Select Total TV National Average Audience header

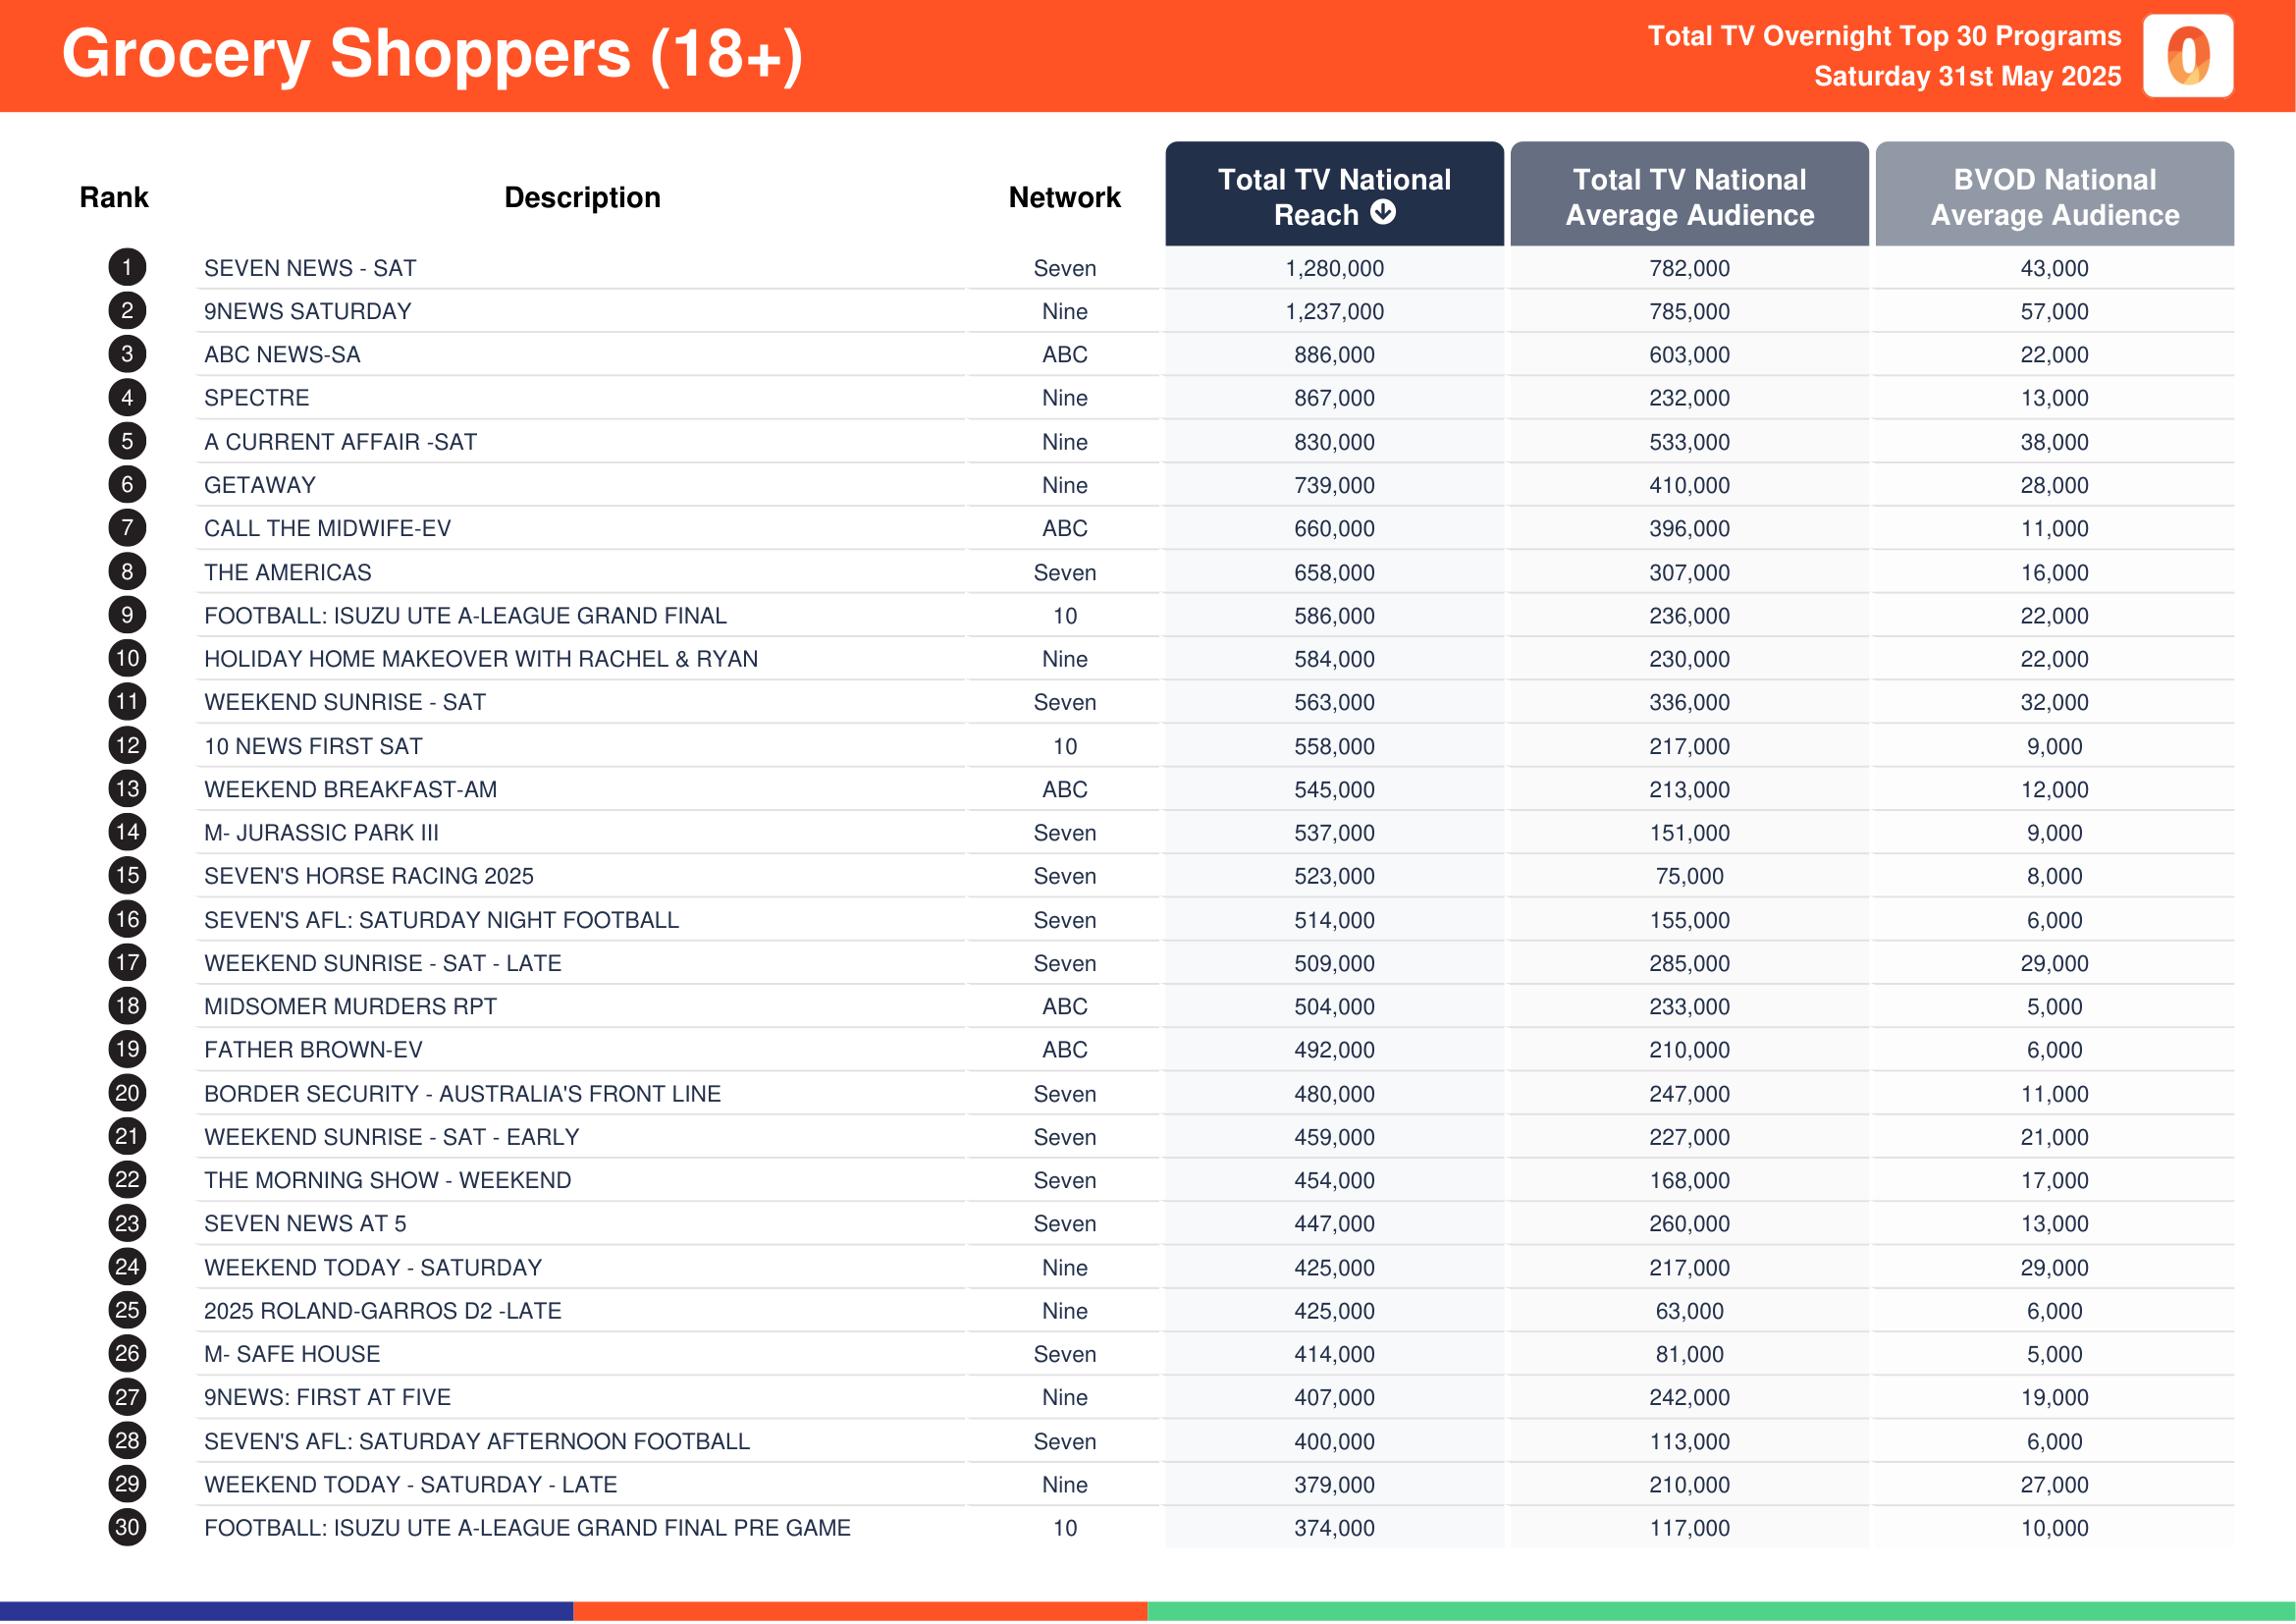(x=1689, y=196)
